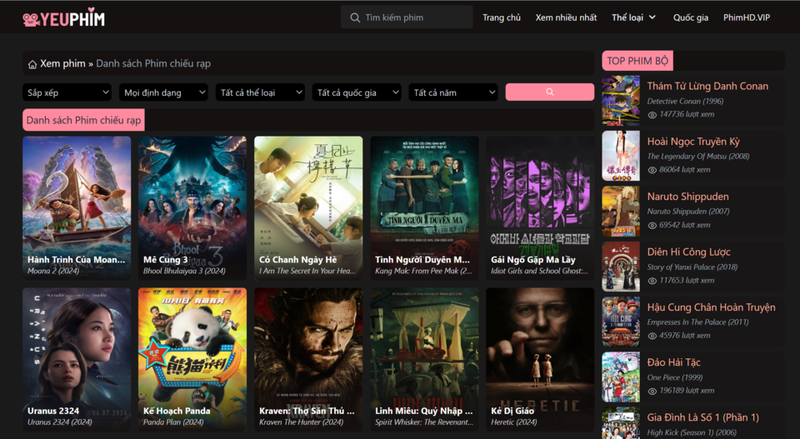The image size is (800, 439).
Task: Open the Mê Cung 3 movie poster
Action: (192, 207)
